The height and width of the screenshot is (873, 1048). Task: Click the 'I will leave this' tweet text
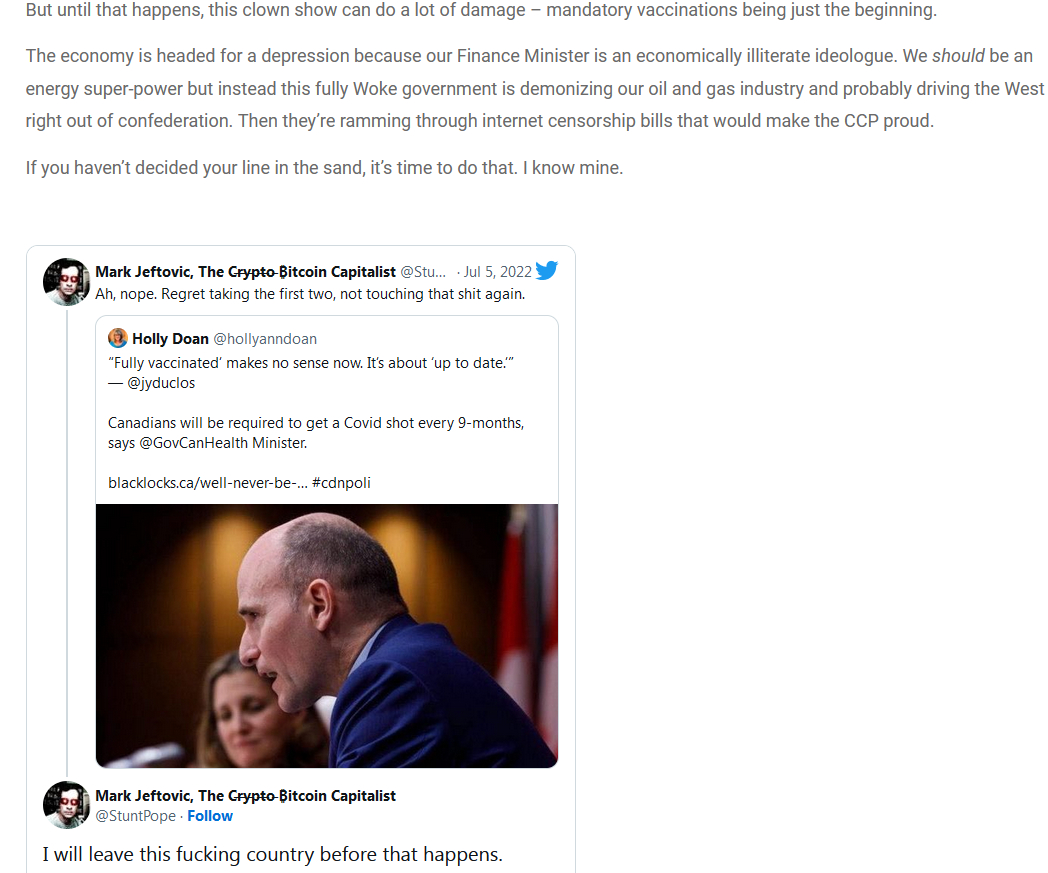(272, 854)
